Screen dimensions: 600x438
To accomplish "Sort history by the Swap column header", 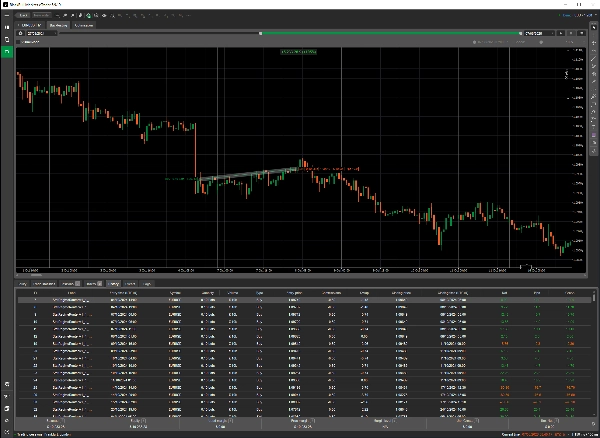I will (364, 293).
